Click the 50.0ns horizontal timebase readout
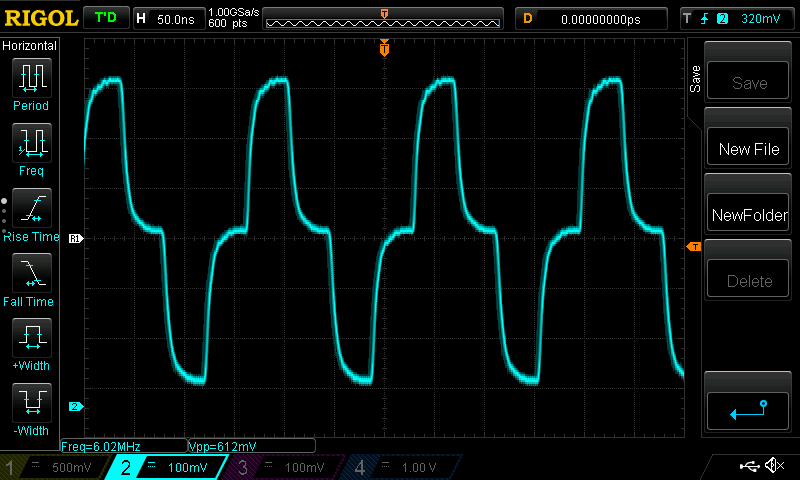The image size is (800, 480). (x=176, y=19)
